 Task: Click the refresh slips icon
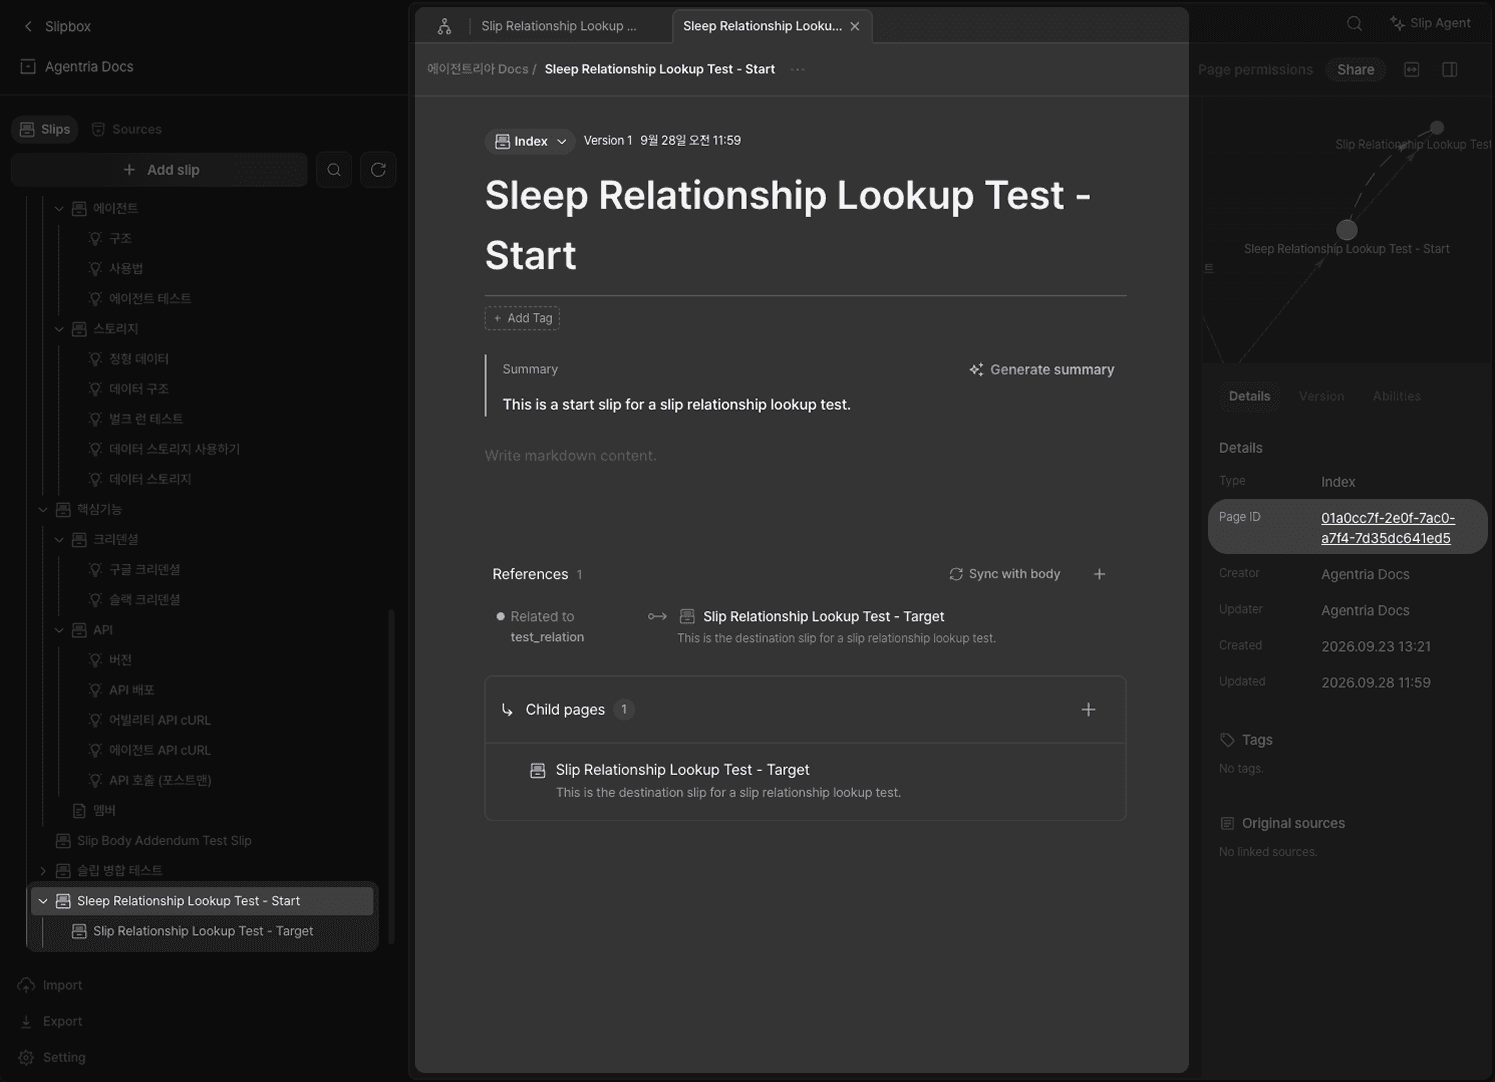click(x=378, y=170)
